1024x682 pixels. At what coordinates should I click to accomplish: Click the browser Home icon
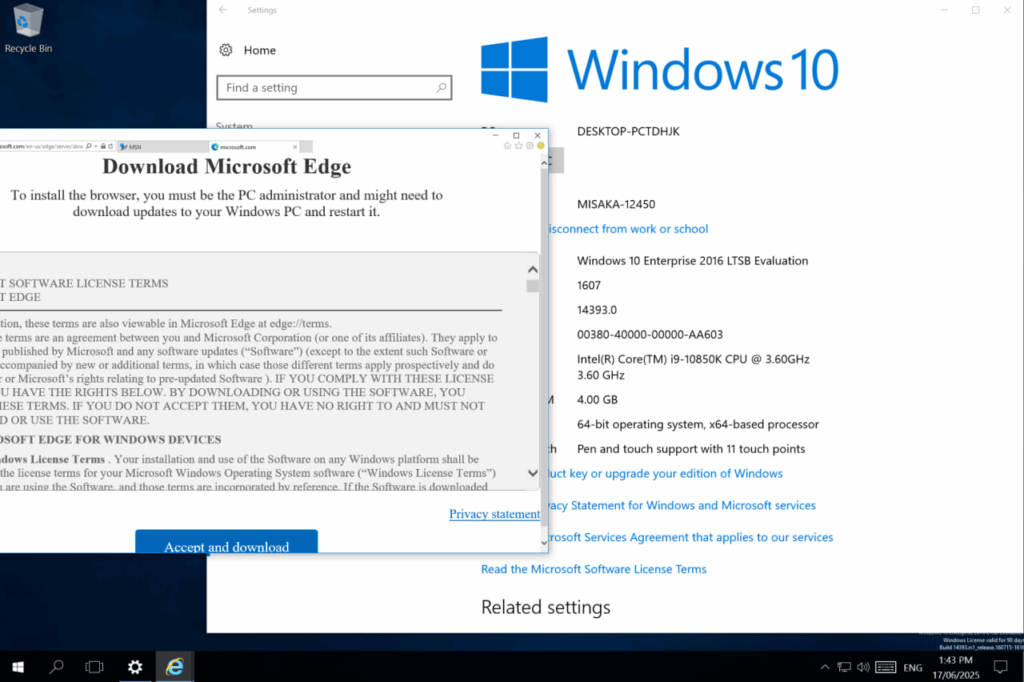click(507, 146)
